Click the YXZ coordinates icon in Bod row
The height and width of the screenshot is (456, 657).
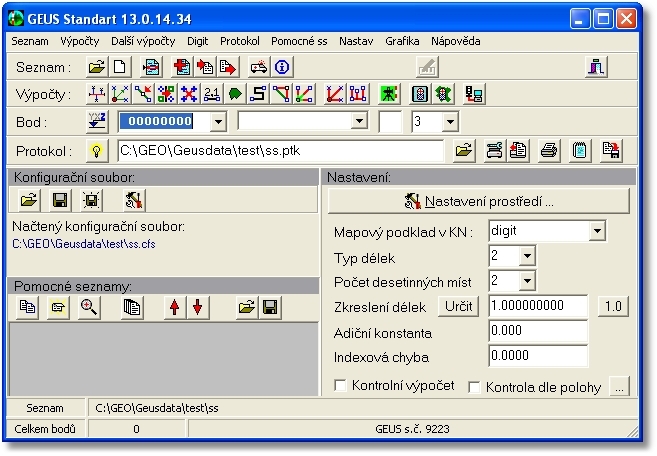coord(97,122)
